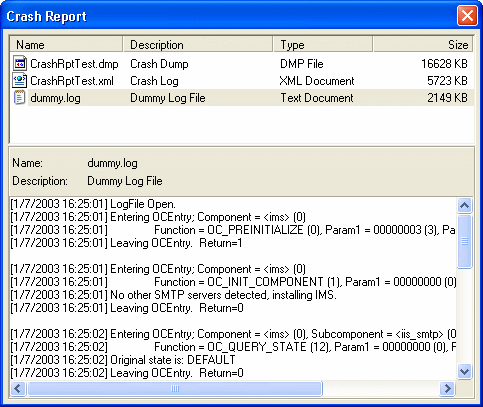Select the CrashRptTest.dmp file icon
The width and height of the screenshot is (483, 407).
20,63
